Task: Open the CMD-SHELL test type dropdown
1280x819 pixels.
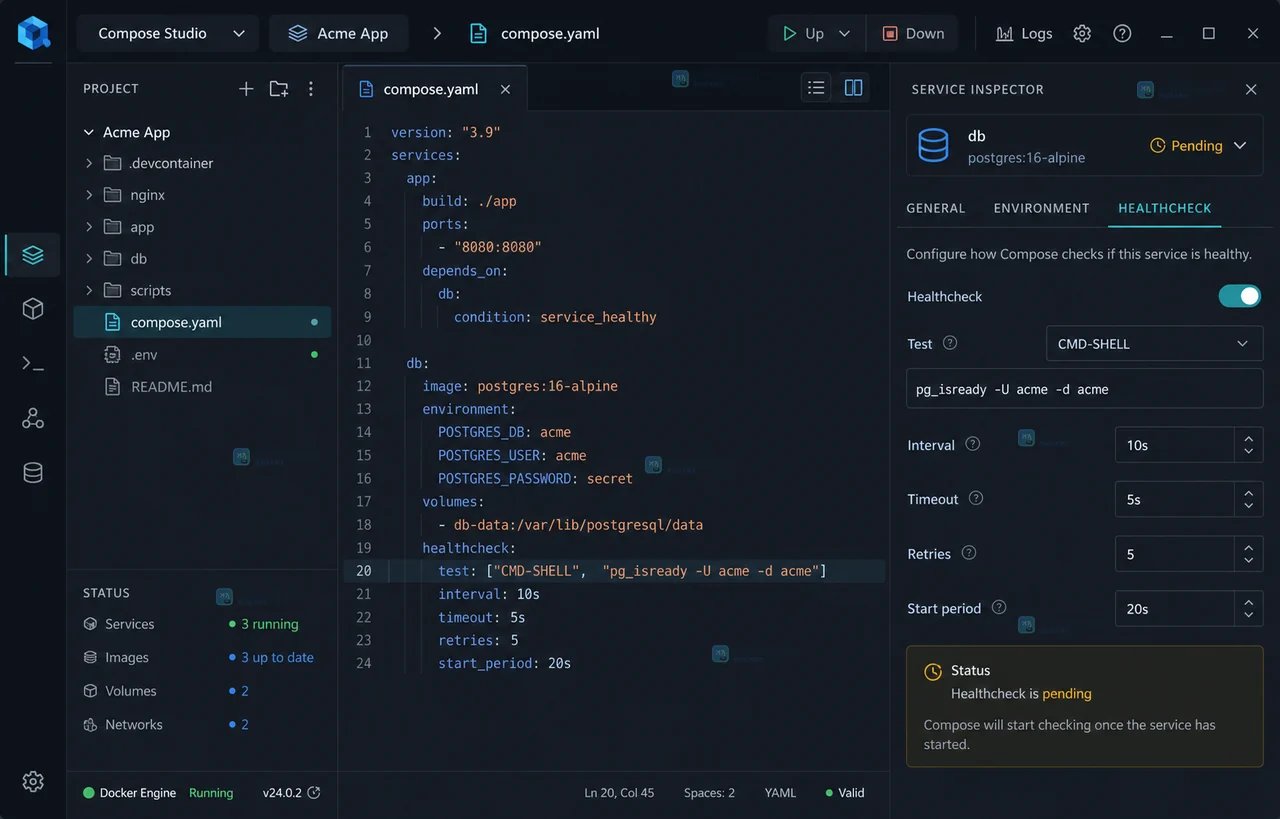Action: point(1154,343)
